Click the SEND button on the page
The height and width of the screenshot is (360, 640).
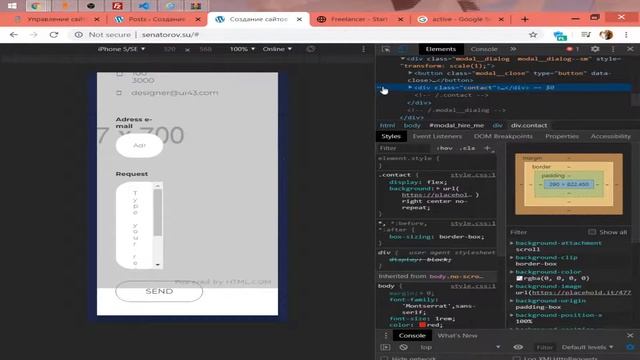(x=159, y=291)
